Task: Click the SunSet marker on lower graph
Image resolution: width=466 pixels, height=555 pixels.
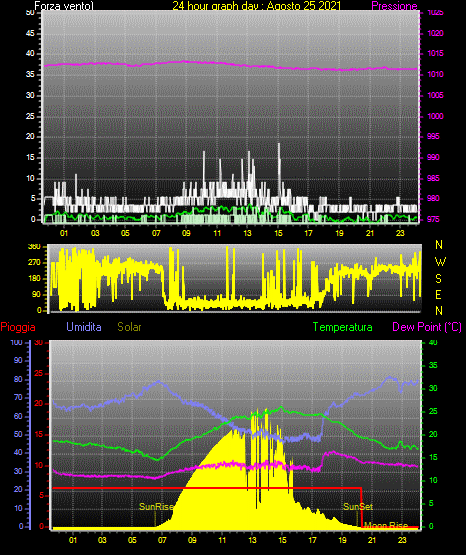Action: click(358, 507)
